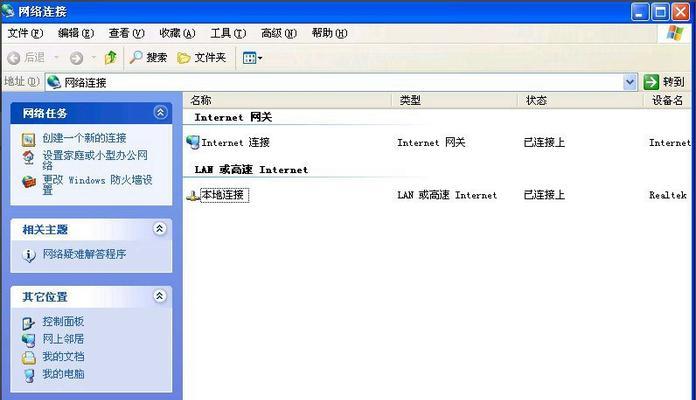
Task: Open the 查看(V) menu
Action: [x=127, y=33]
